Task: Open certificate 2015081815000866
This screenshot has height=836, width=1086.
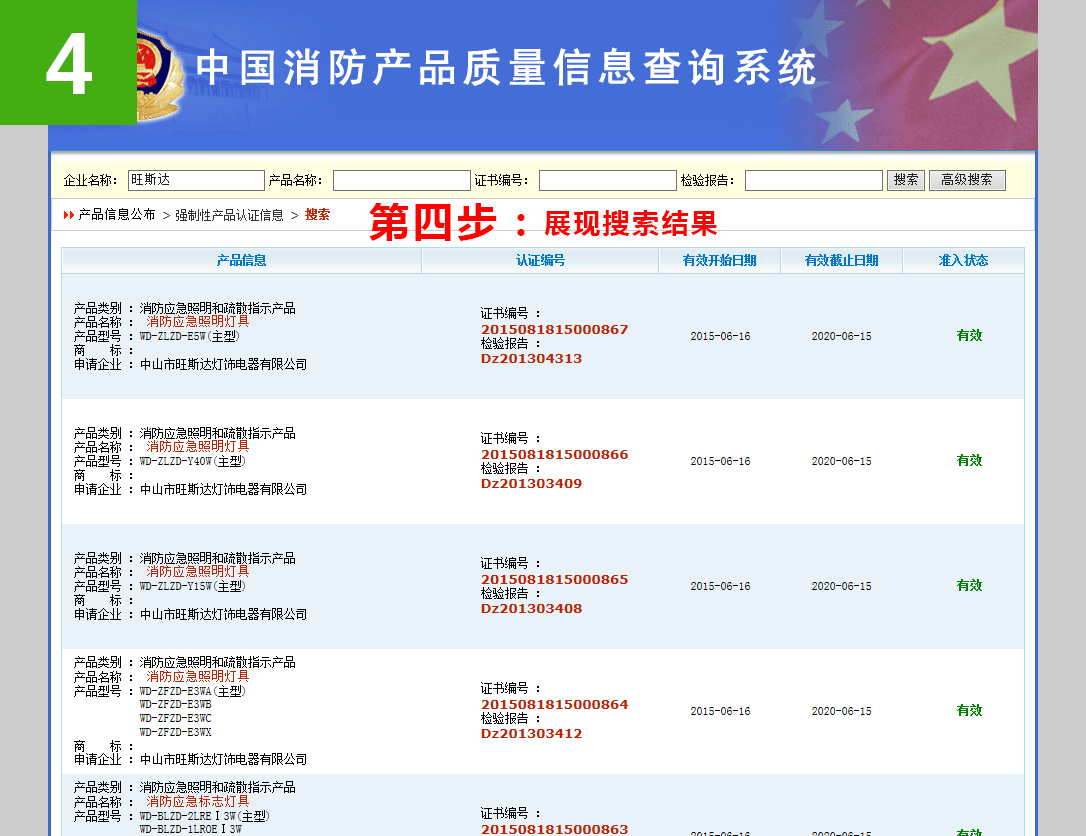Action: 554,454
